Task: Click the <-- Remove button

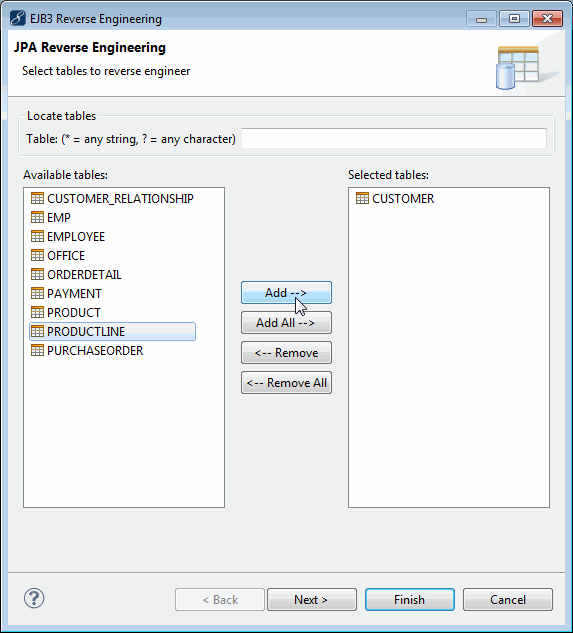Action: click(x=286, y=352)
